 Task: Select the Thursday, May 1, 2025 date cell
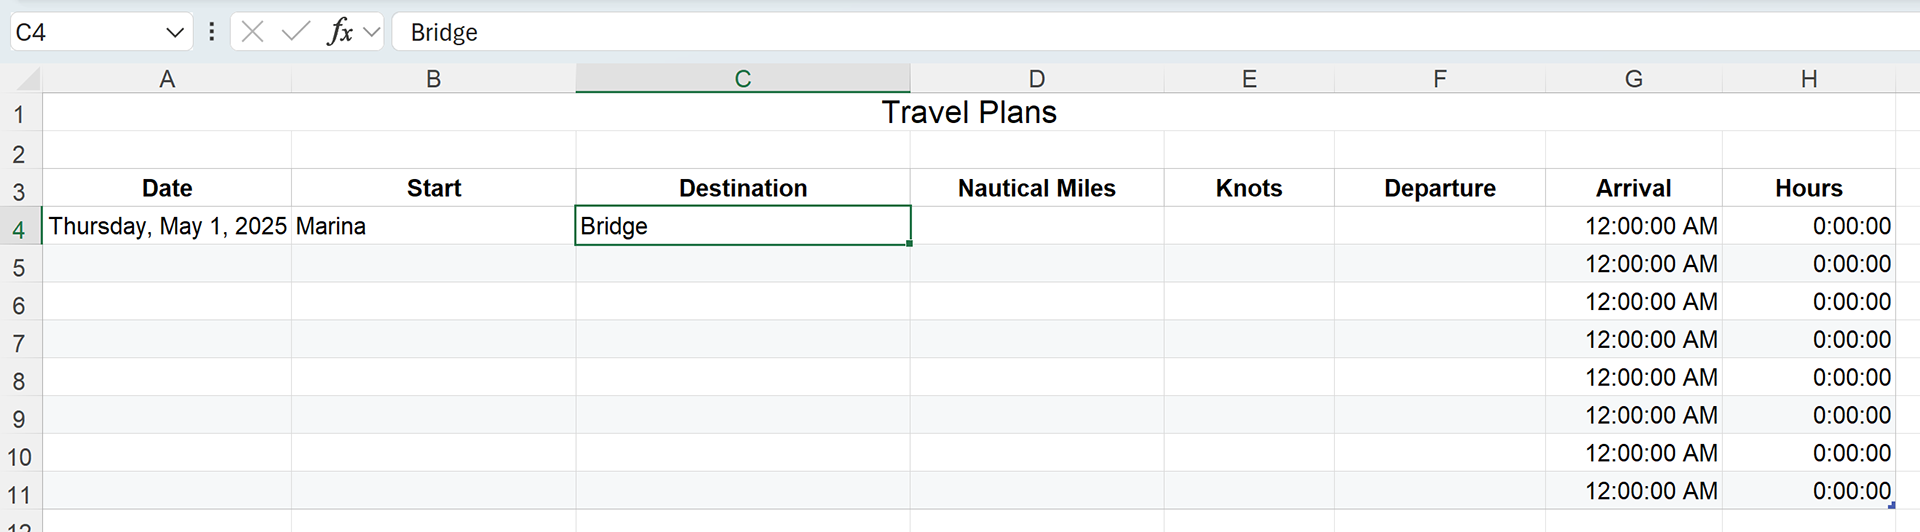click(x=167, y=226)
